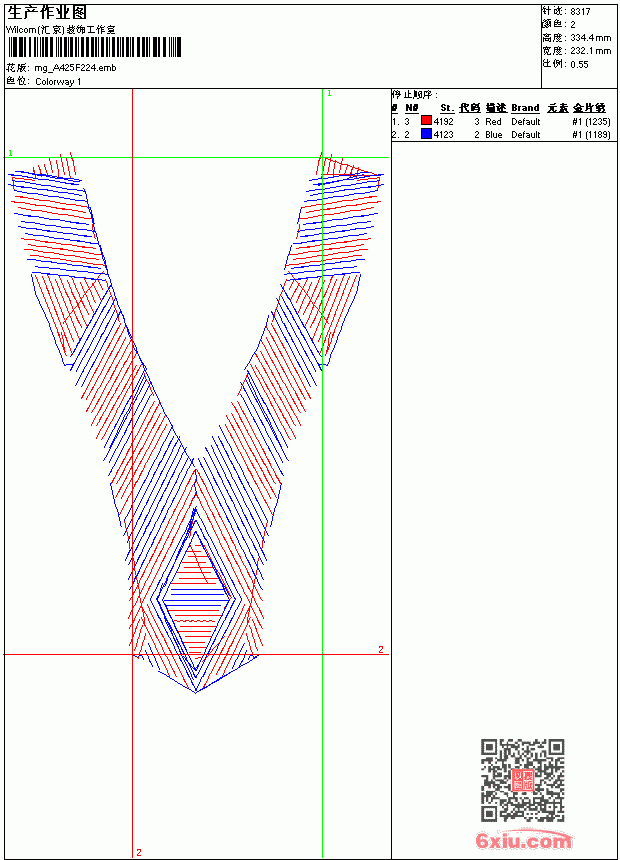The image size is (620, 860).
Task: Click the 生产作业图 title
Action: 46,12
